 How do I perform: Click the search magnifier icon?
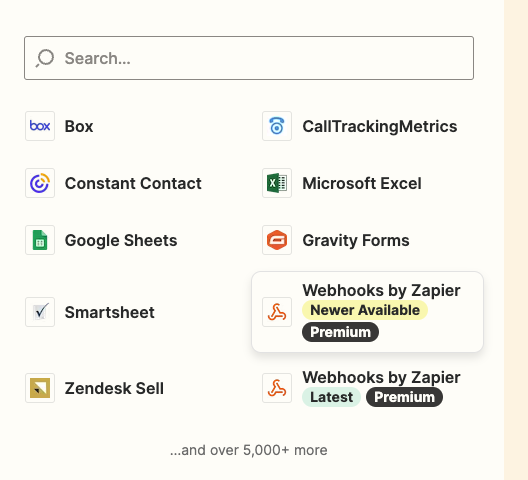coord(45,58)
